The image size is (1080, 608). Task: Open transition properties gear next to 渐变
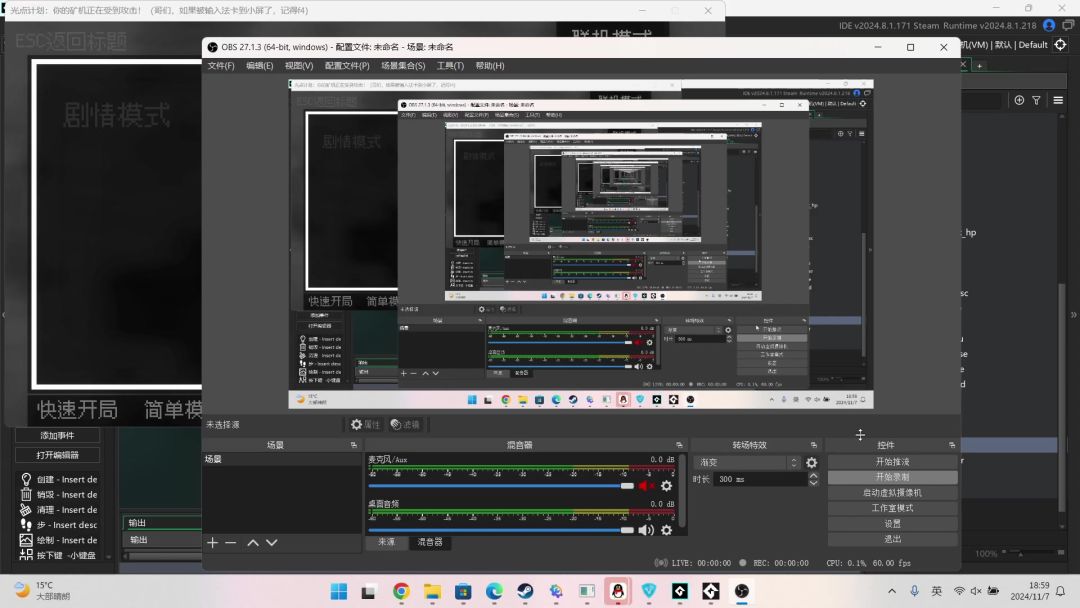click(x=812, y=463)
